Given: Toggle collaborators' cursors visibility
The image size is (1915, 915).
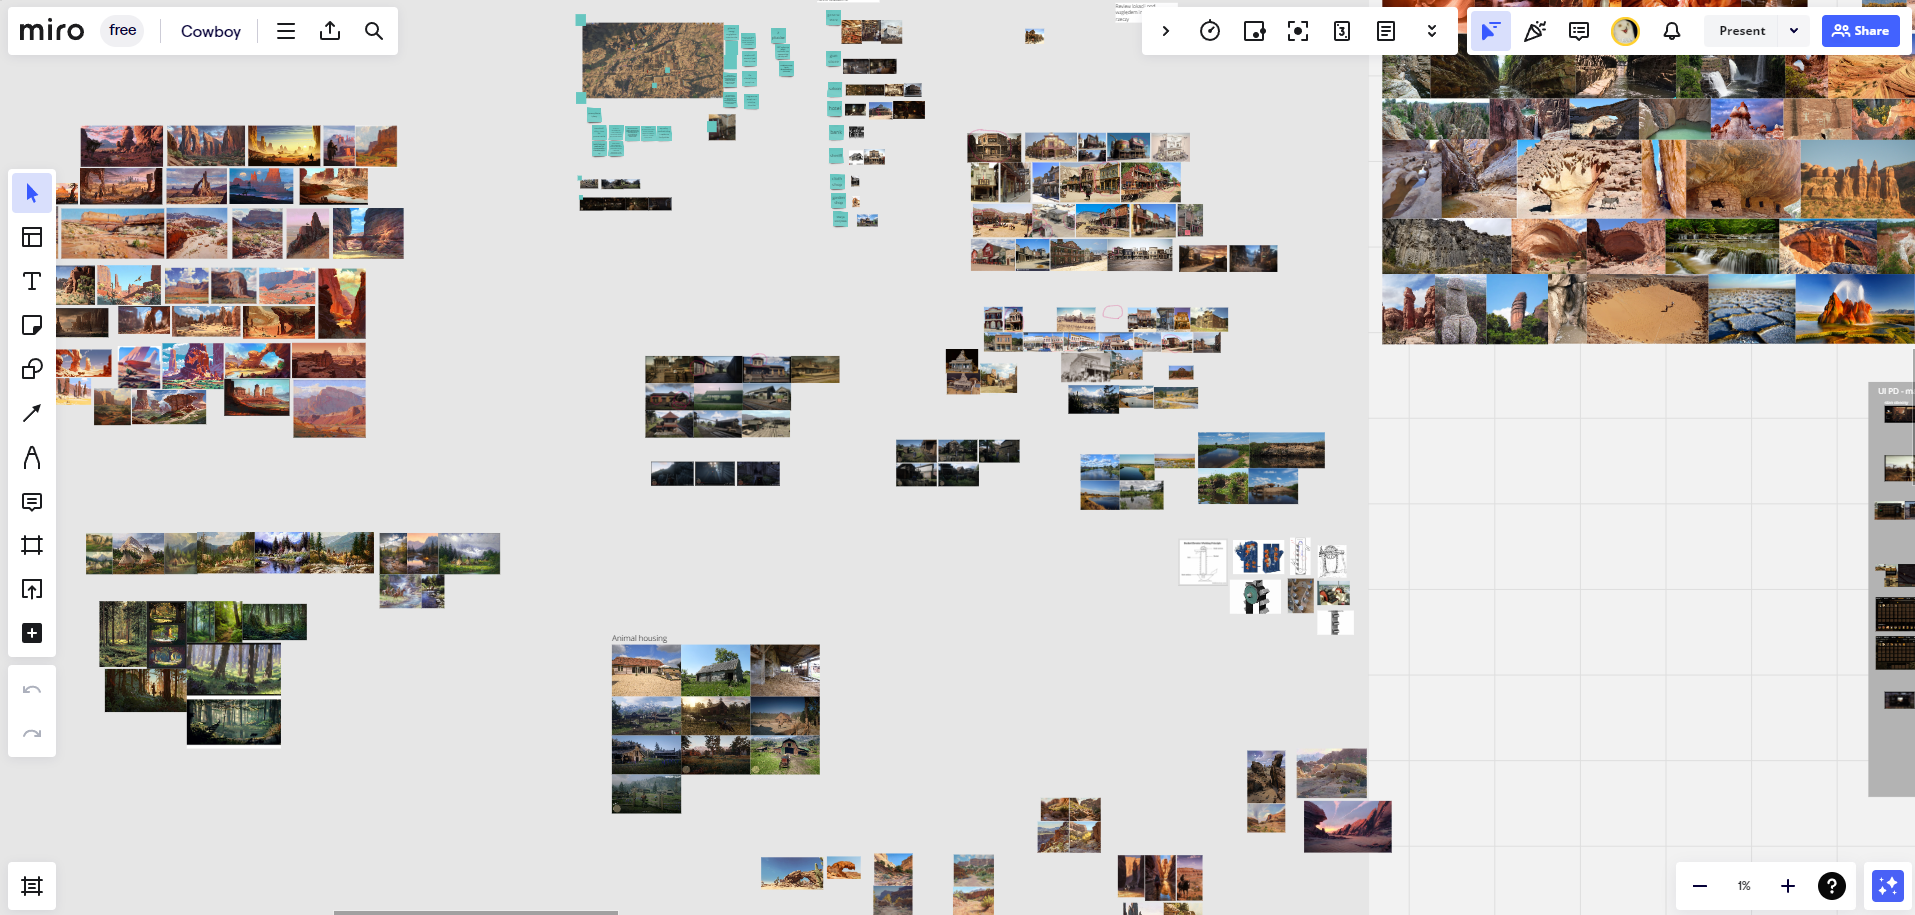Looking at the screenshot, I should click(x=1490, y=31).
